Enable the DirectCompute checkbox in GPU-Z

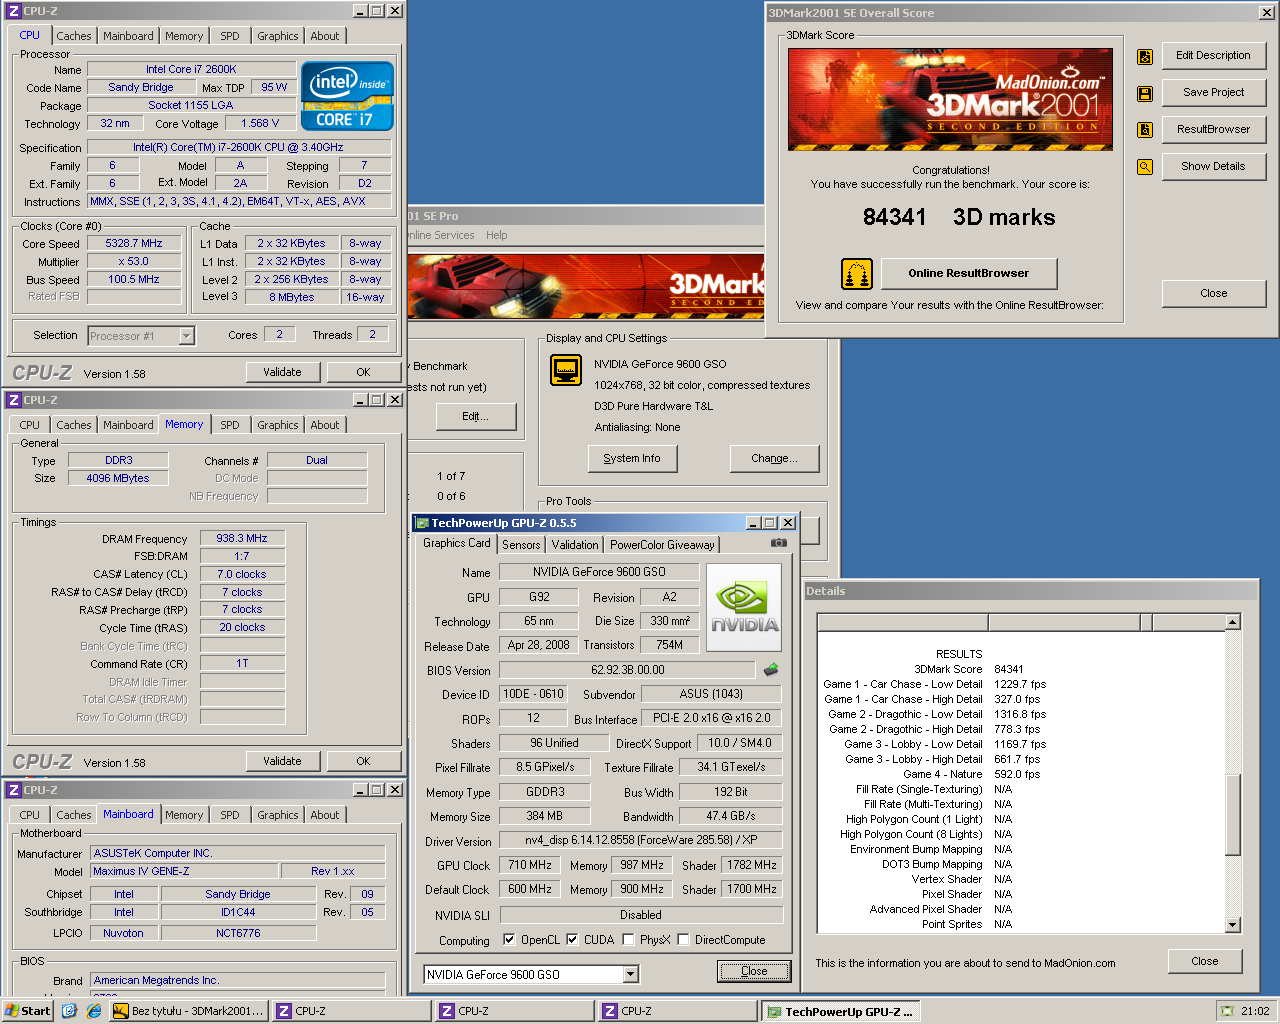(683, 940)
